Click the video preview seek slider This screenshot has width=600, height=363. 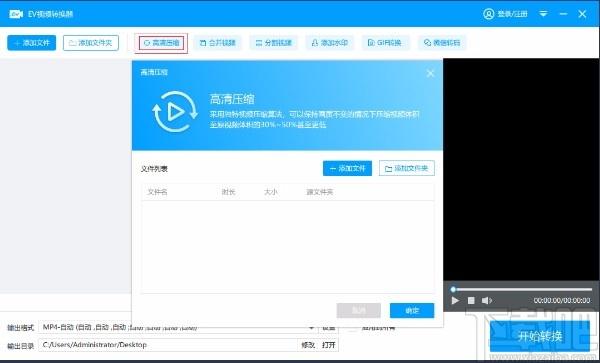pyautogui.click(x=522, y=289)
